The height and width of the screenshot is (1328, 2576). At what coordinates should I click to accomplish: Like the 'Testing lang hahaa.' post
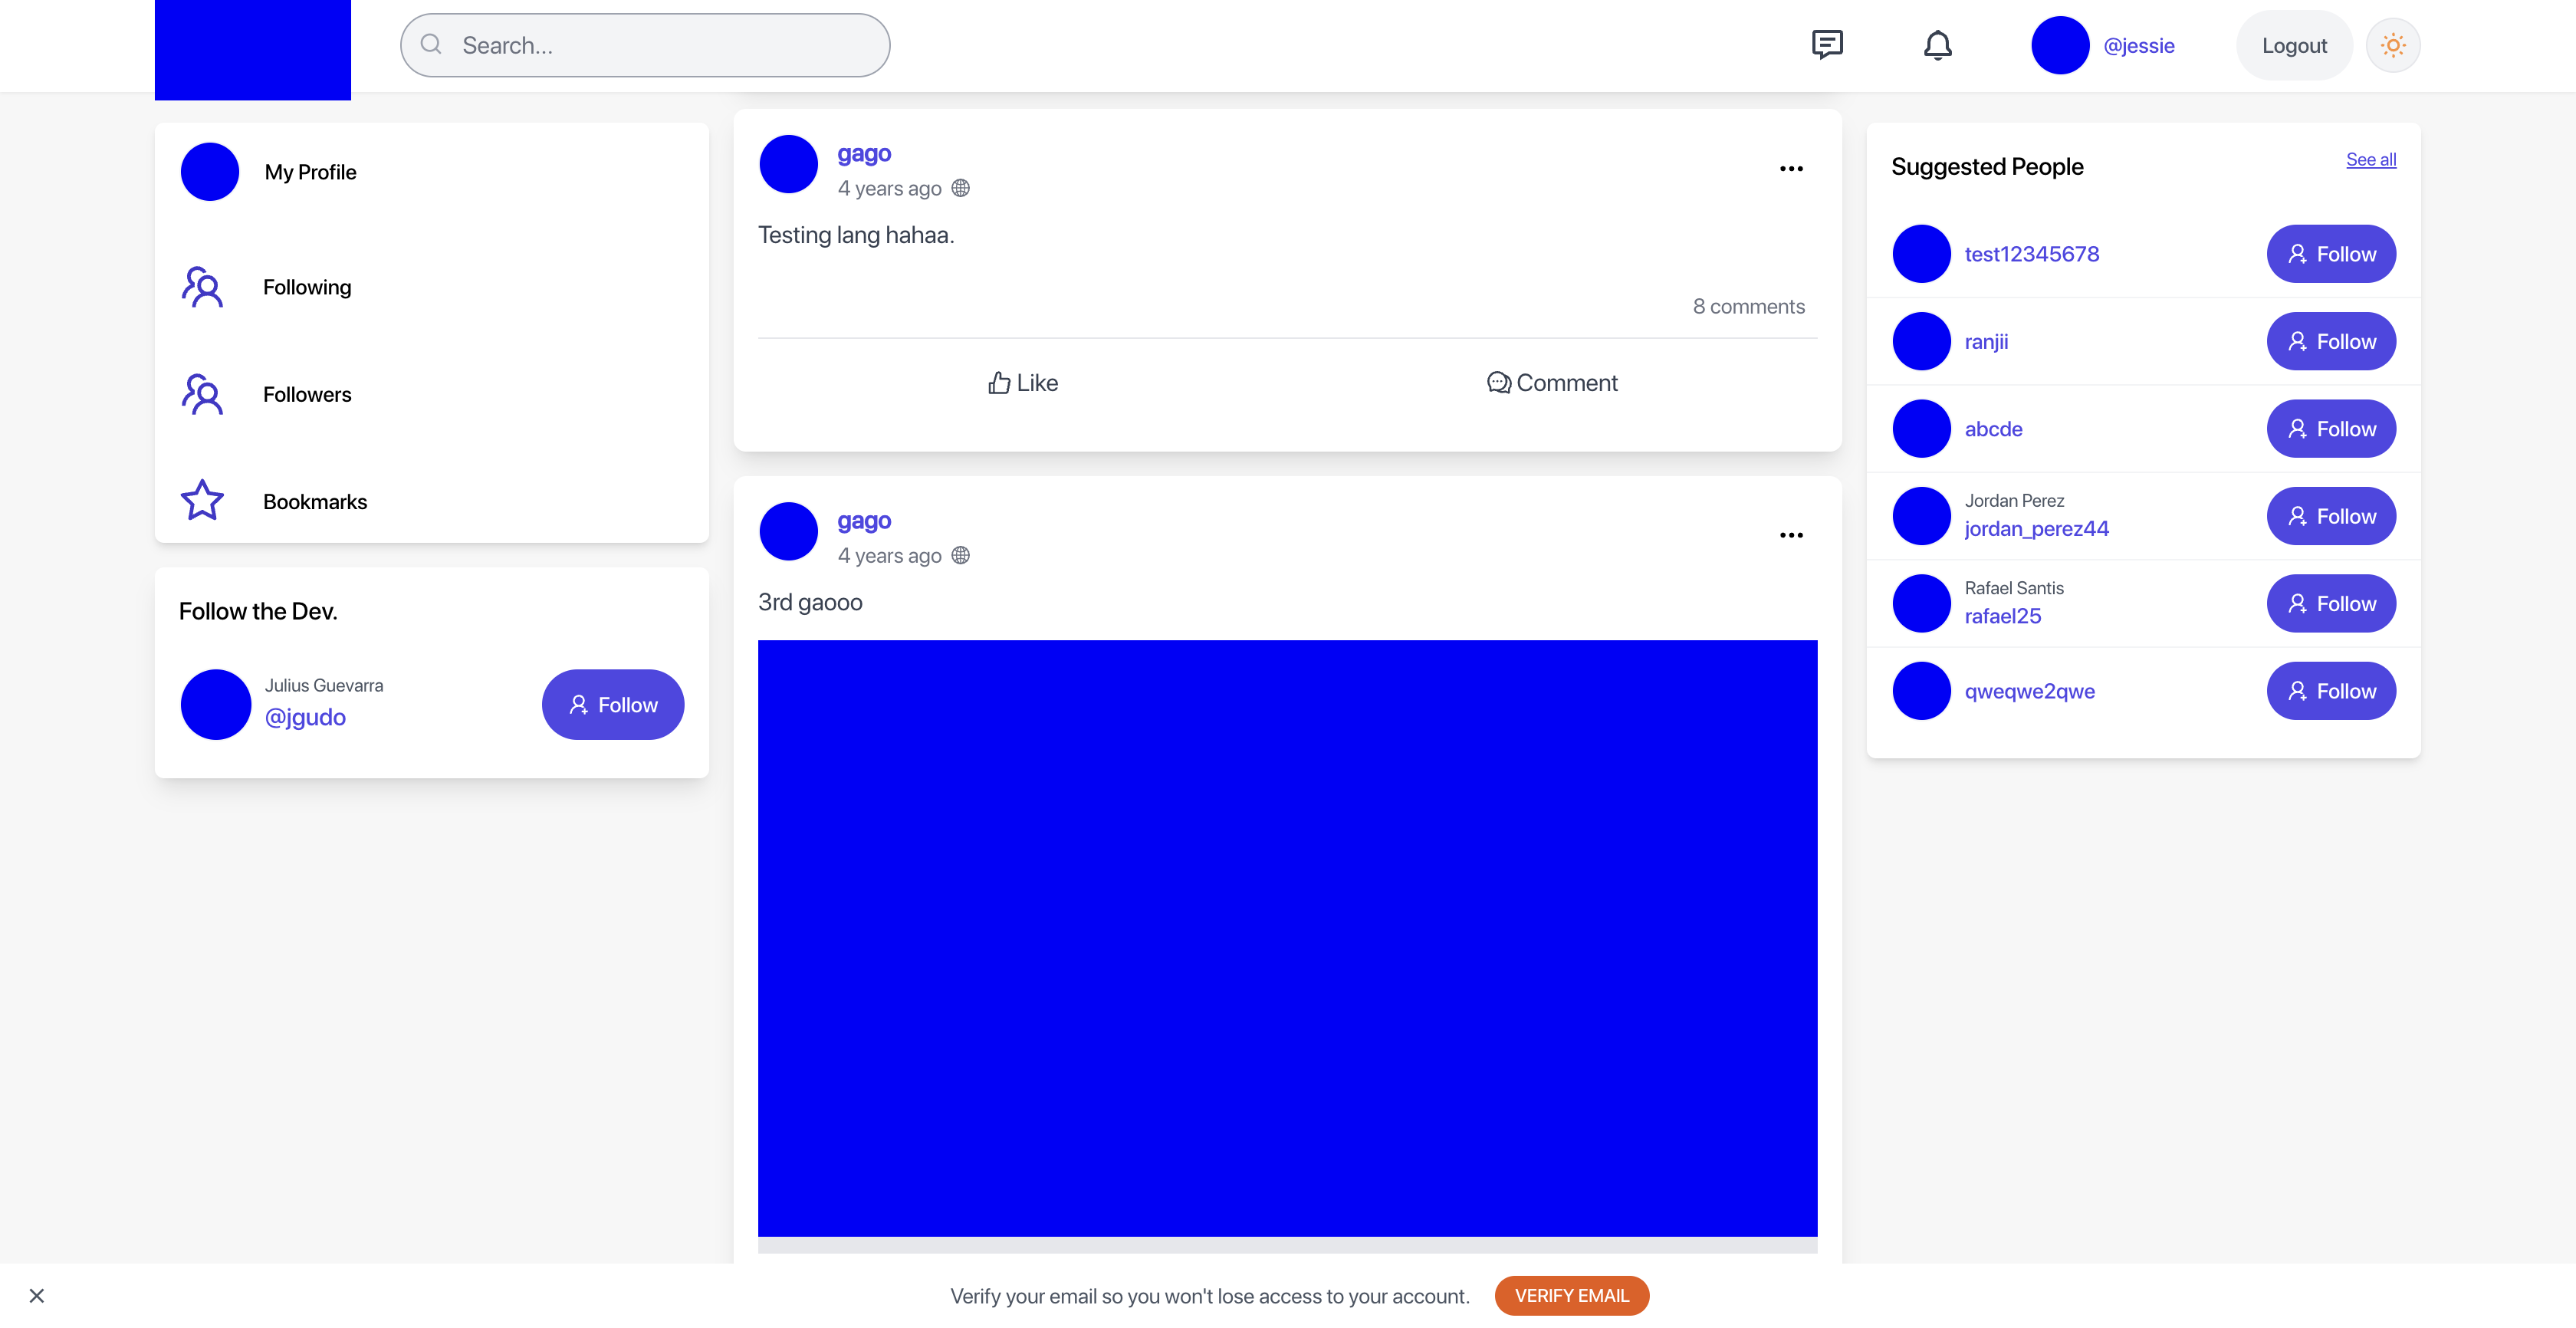point(1022,383)
